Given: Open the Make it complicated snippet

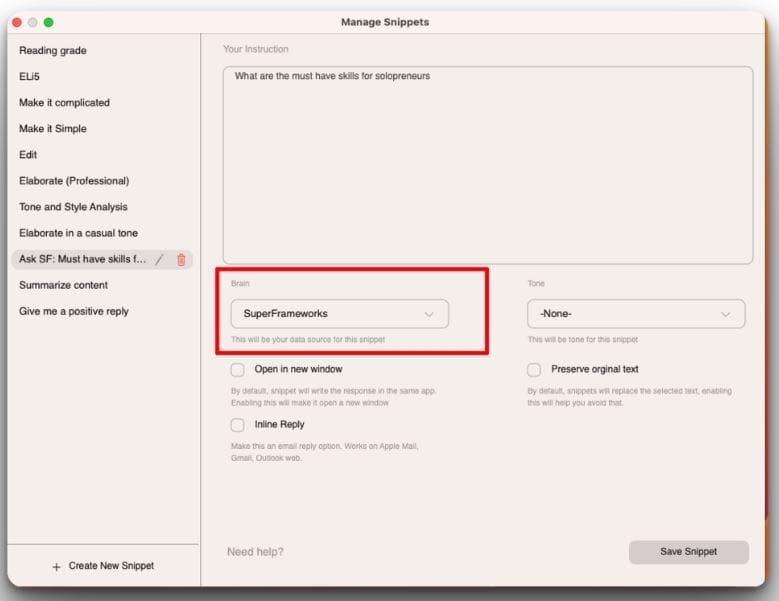Looking at the screenshot, I should coord(64,103).
